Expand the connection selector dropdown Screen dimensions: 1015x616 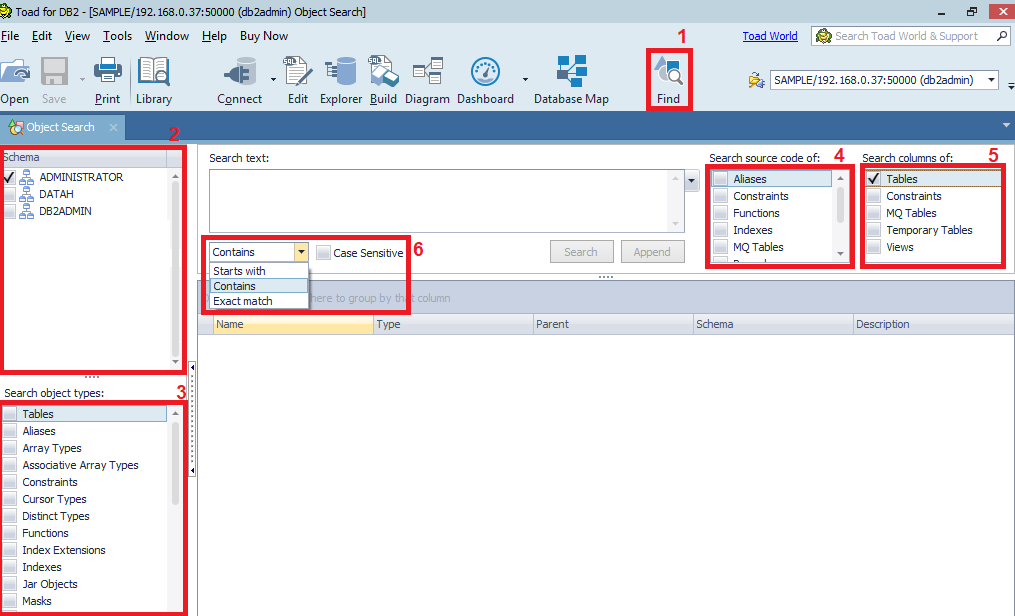991,80
